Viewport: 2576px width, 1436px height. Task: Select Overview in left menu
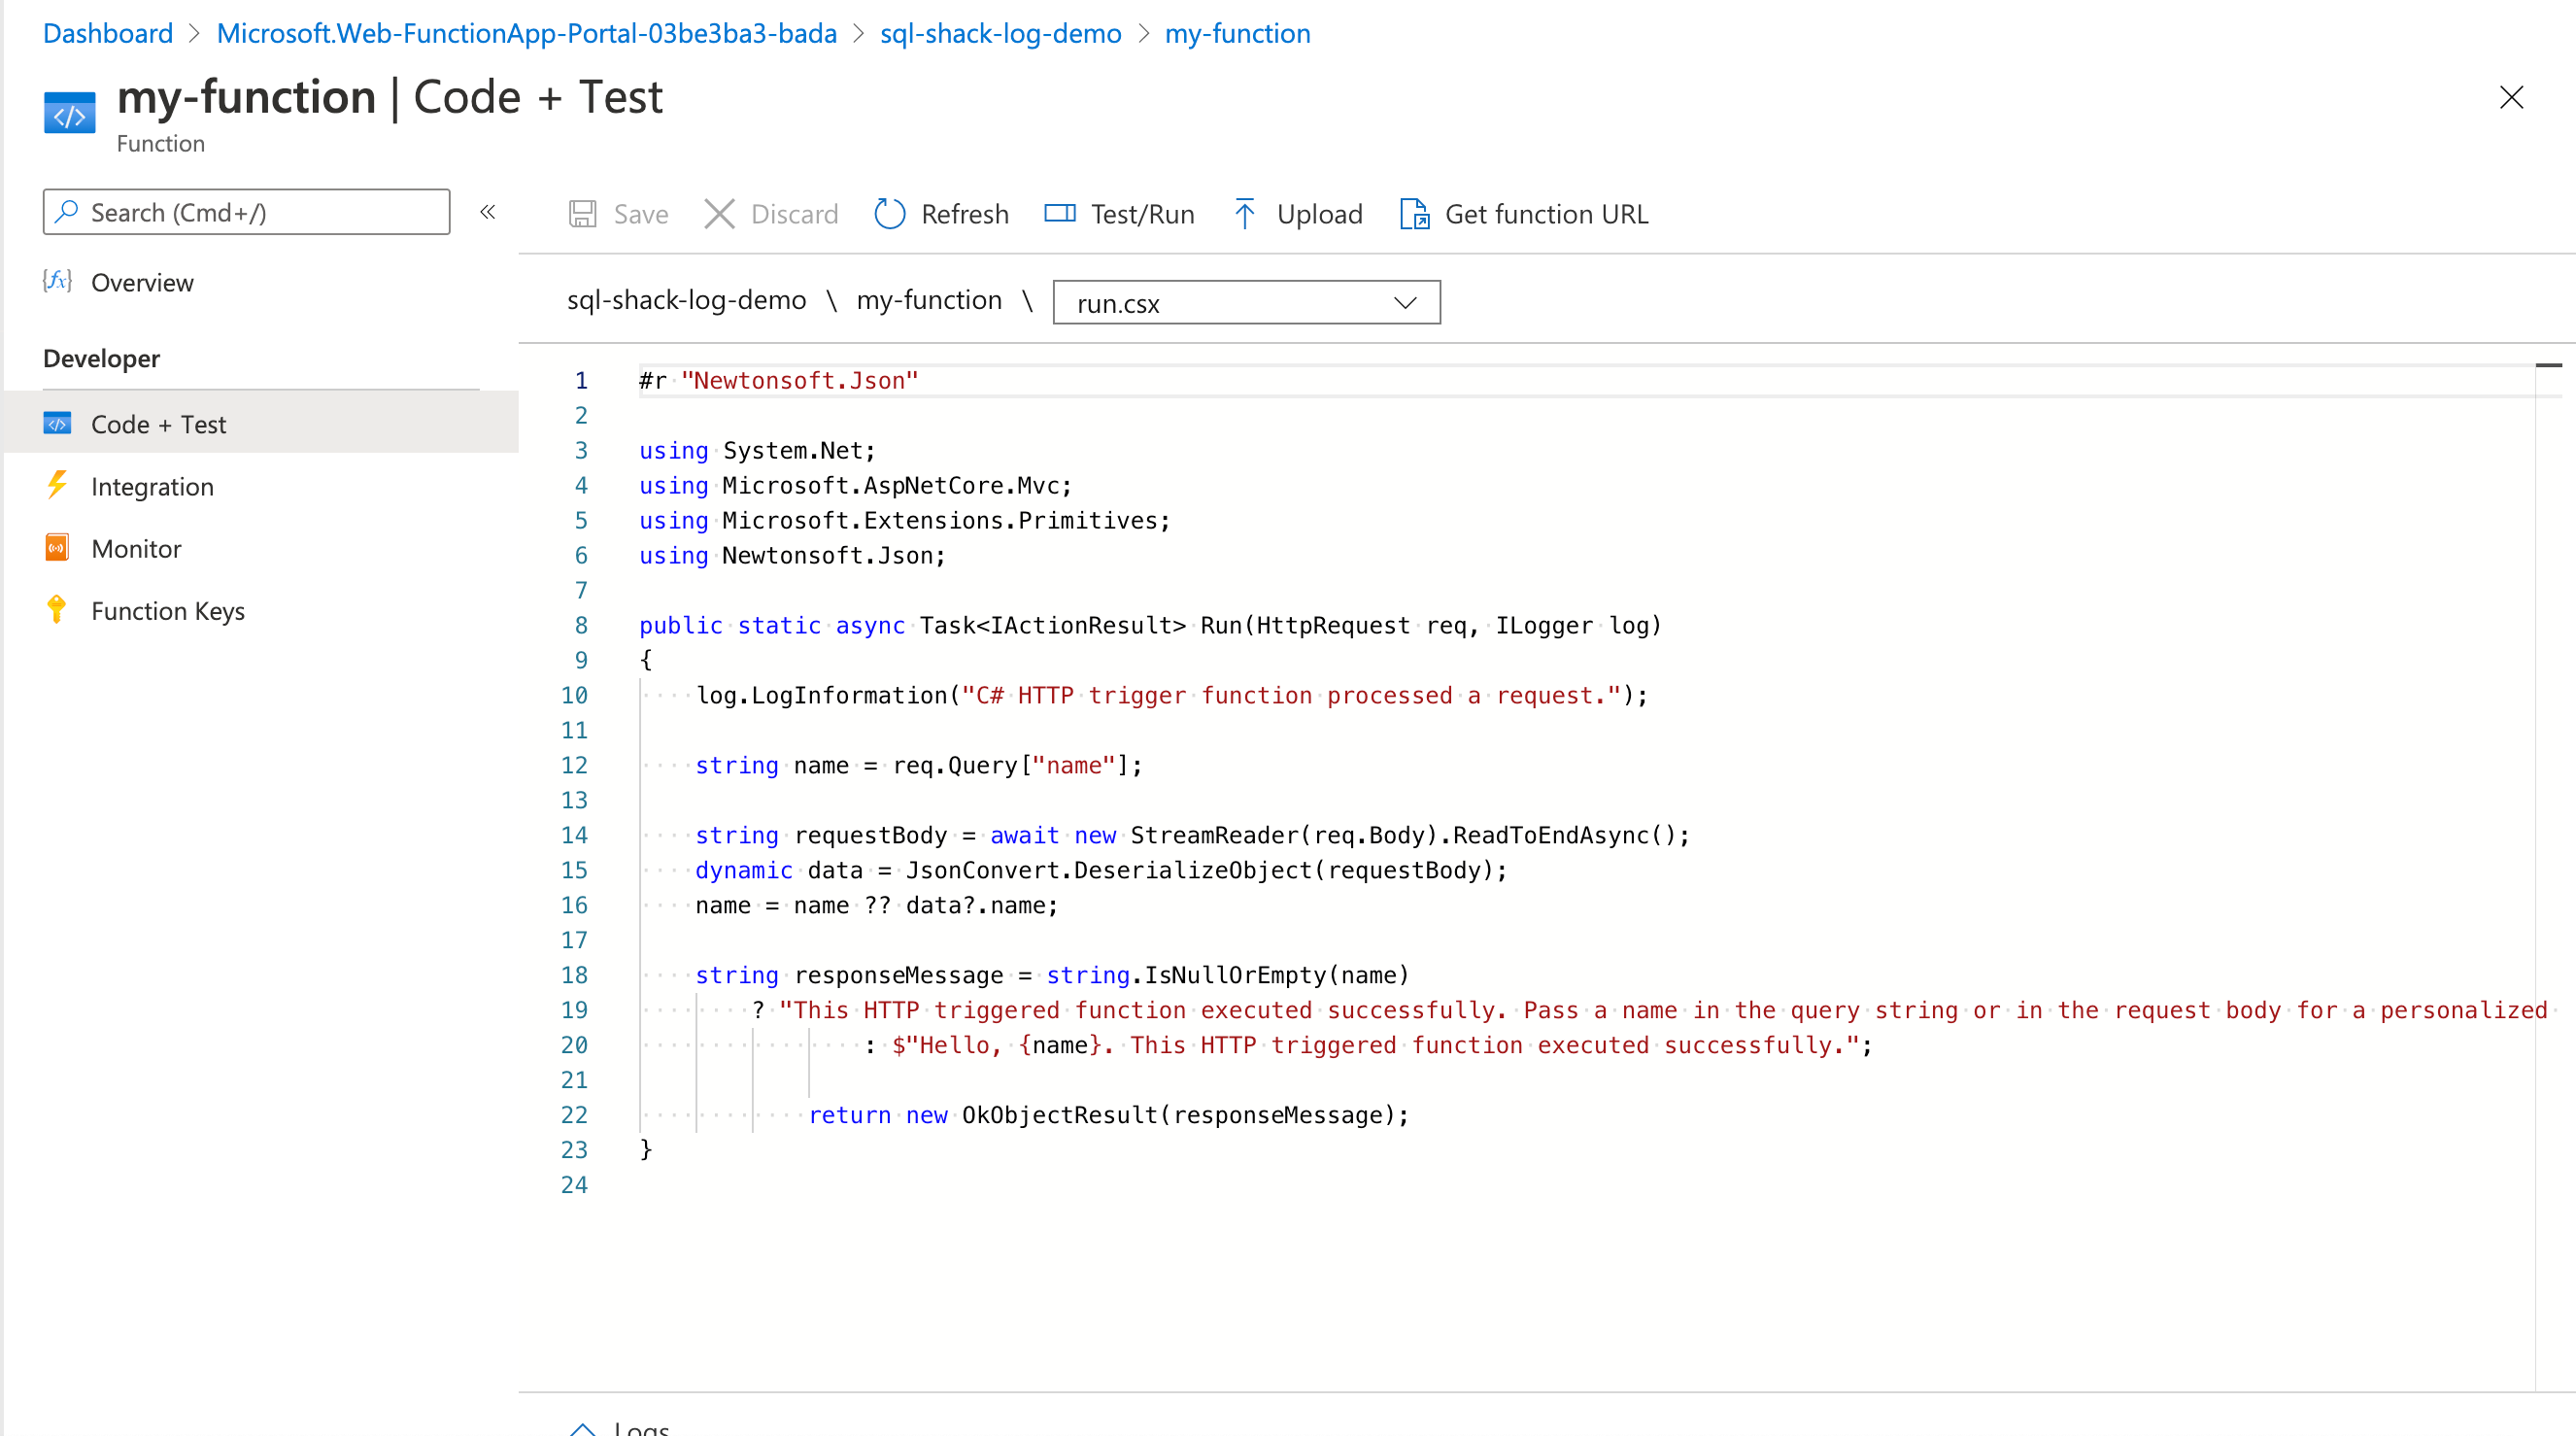pos(142,282)
